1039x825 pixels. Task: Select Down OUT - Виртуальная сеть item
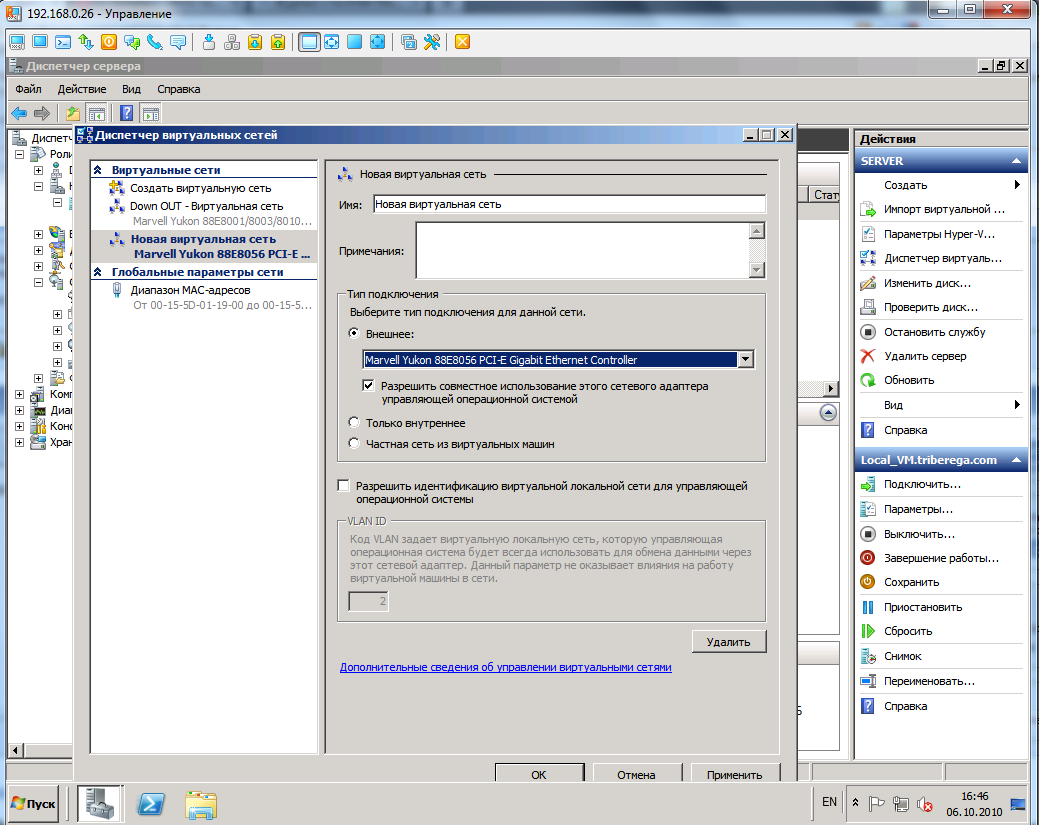point(206,206)
